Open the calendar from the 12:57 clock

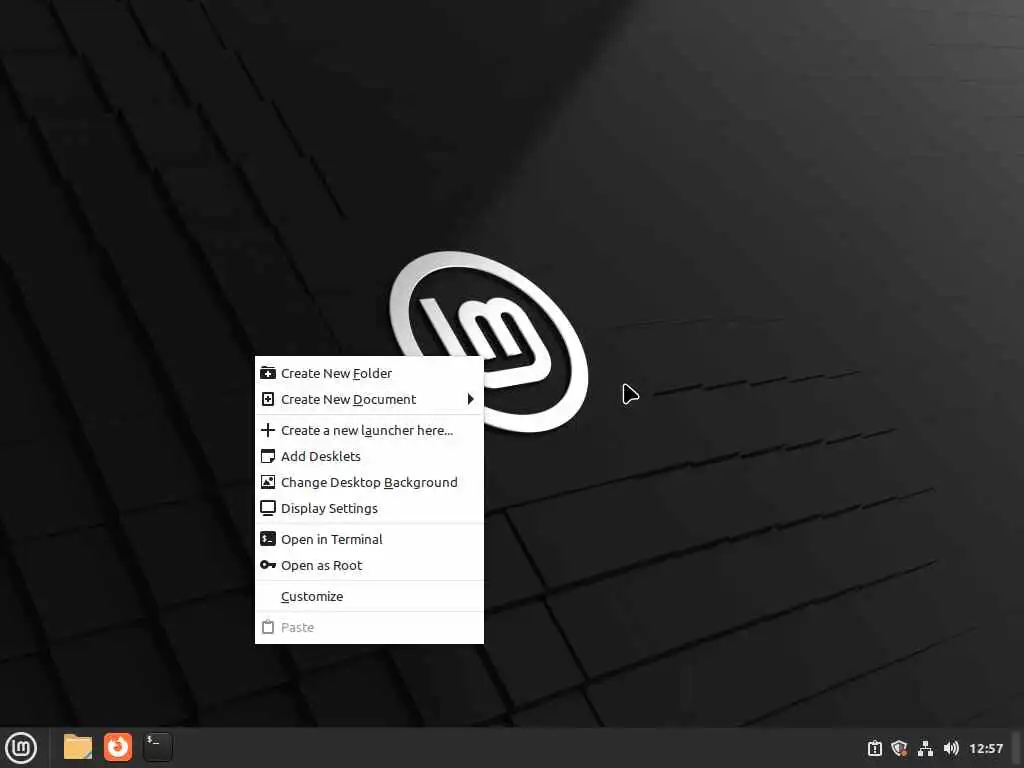click(985, 748)
